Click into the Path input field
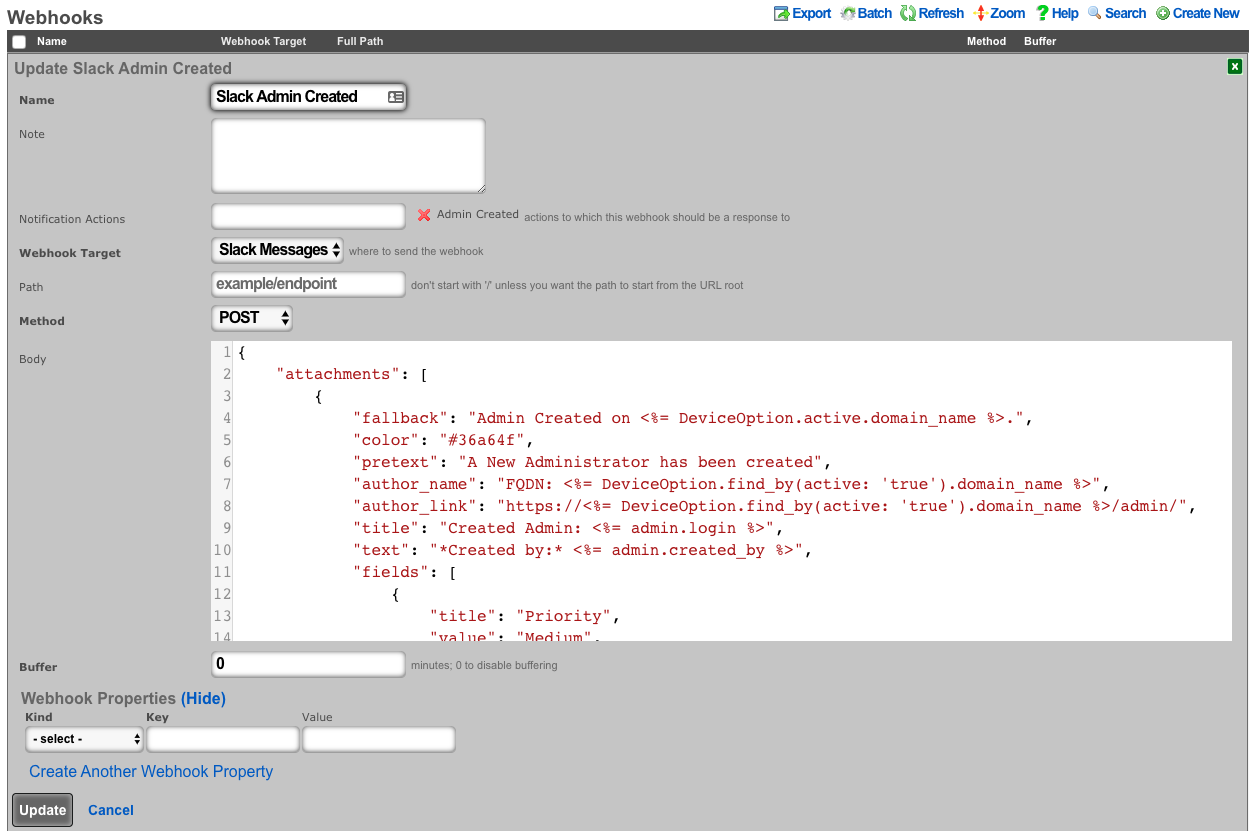 tap(308, 284)
